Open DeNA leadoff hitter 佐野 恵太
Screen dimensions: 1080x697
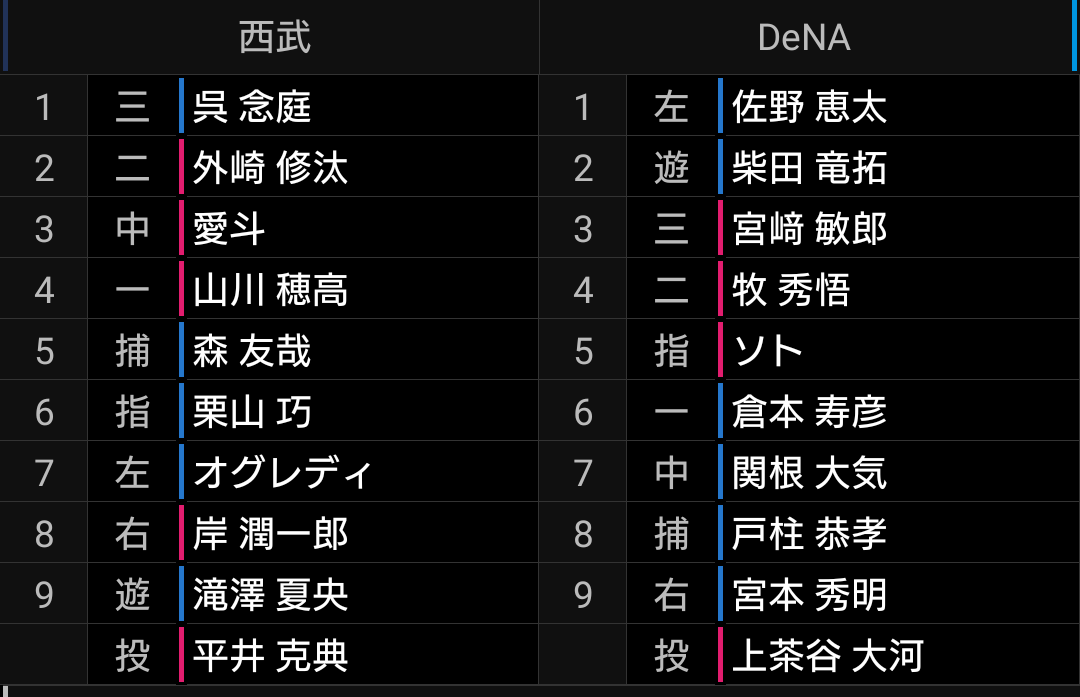(x=809, y=106)
